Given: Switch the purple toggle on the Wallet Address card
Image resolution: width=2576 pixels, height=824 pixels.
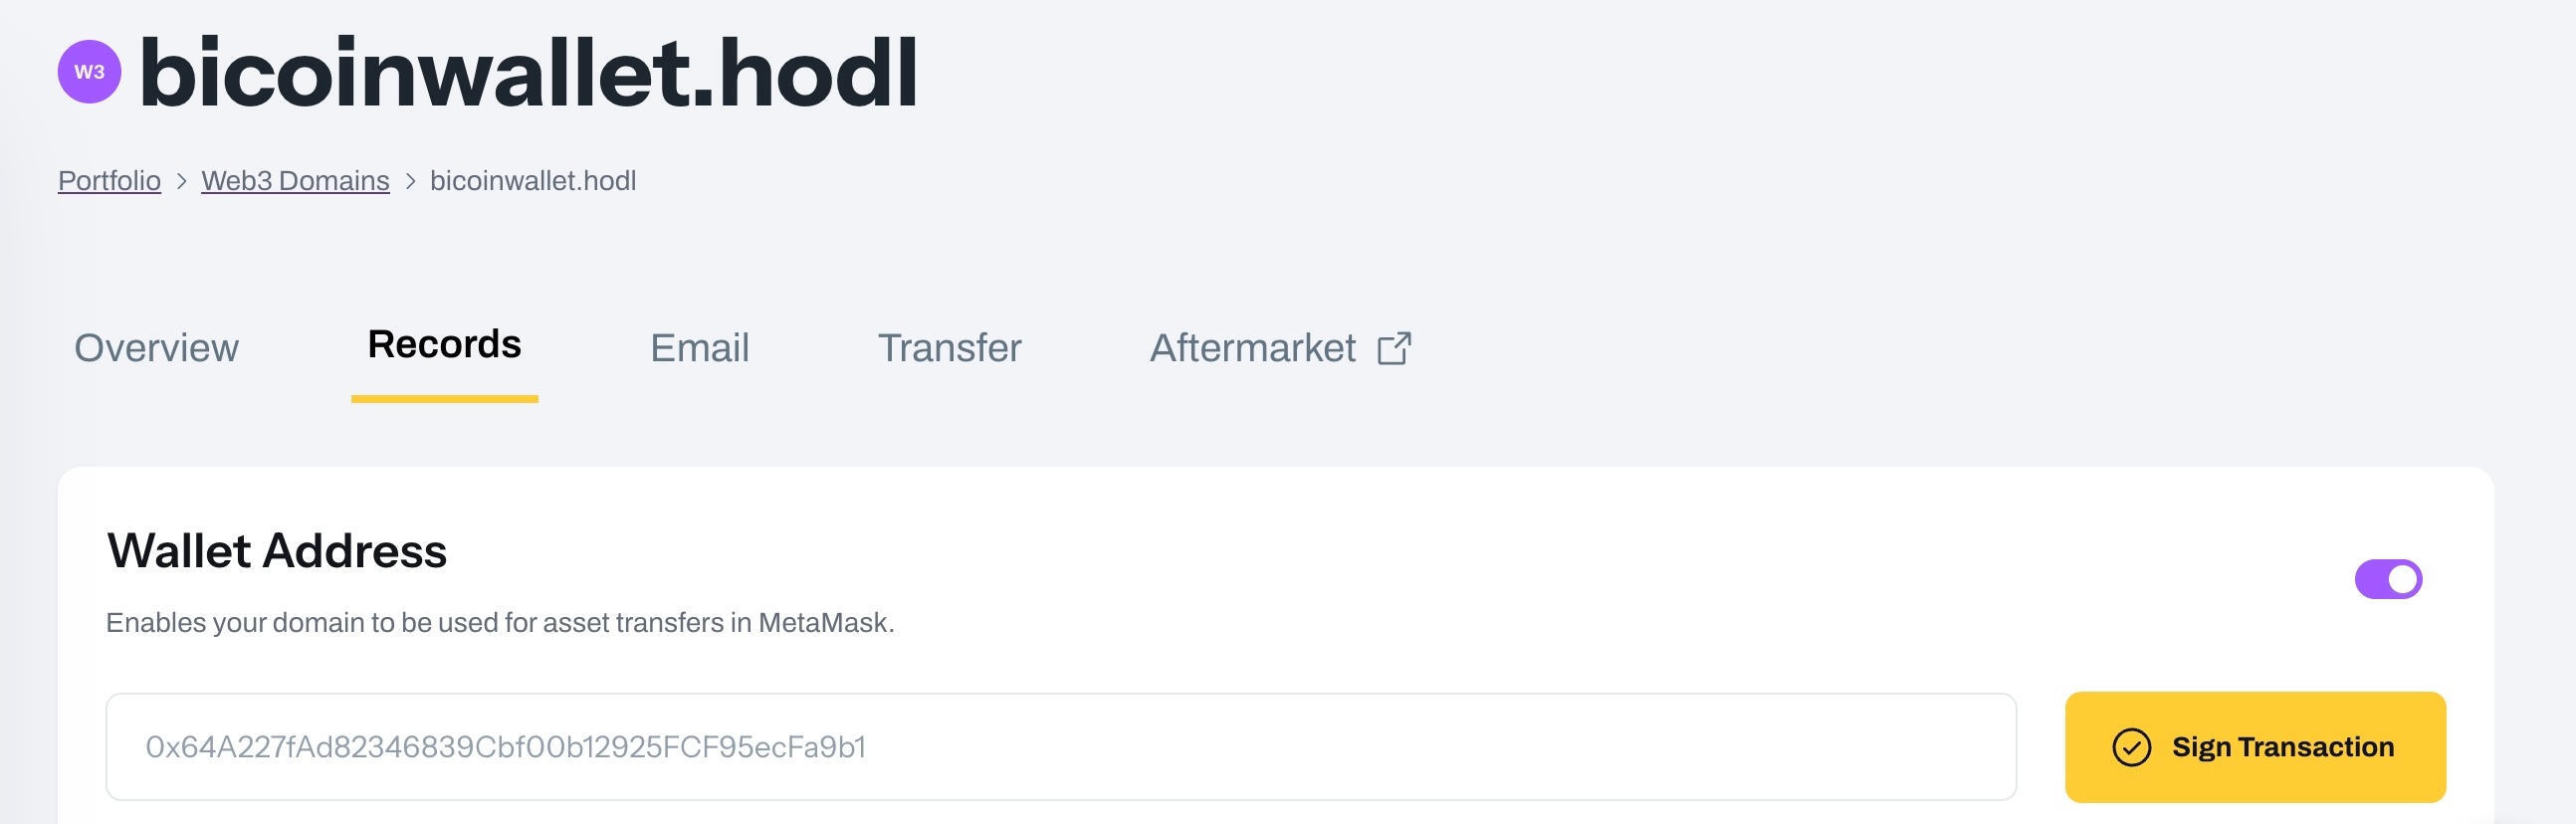Looking at the screenshot, I should [x=2390, y=578].
